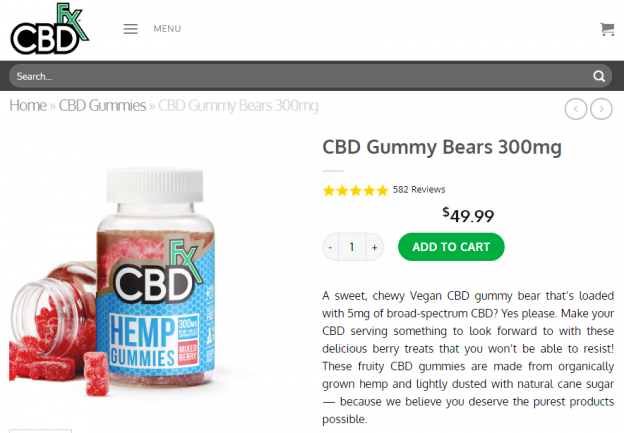Click the MENU label
624x433 pixels.
pyautogui.click(x=167, y=29)
